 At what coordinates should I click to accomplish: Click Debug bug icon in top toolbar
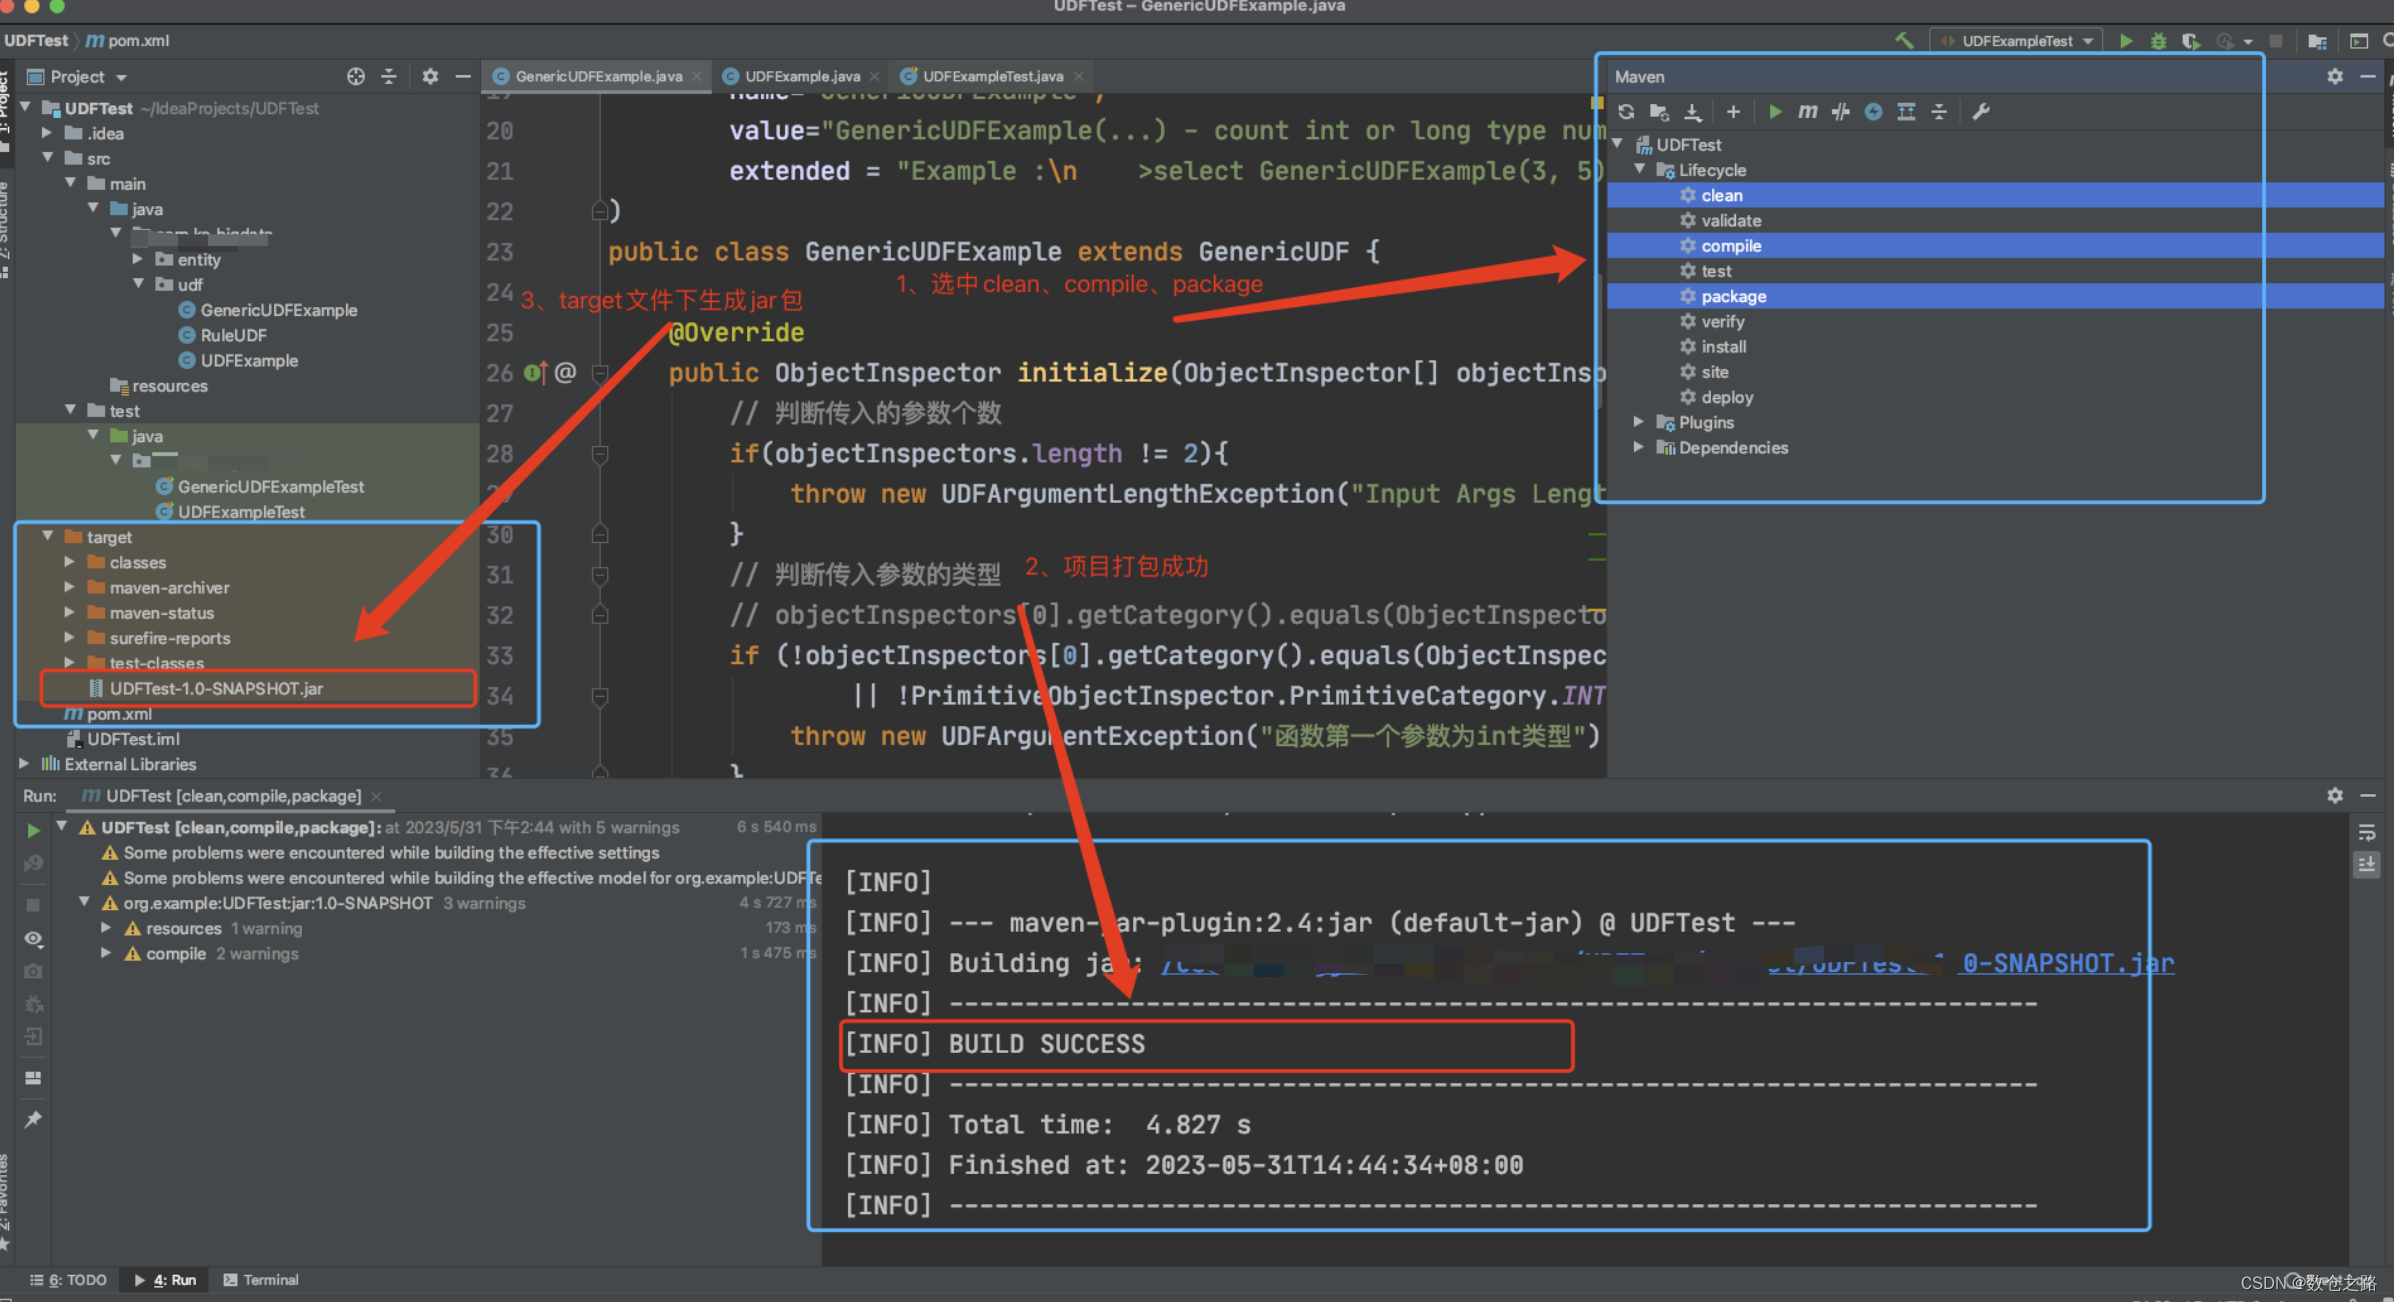click(x=2158, y=41)
